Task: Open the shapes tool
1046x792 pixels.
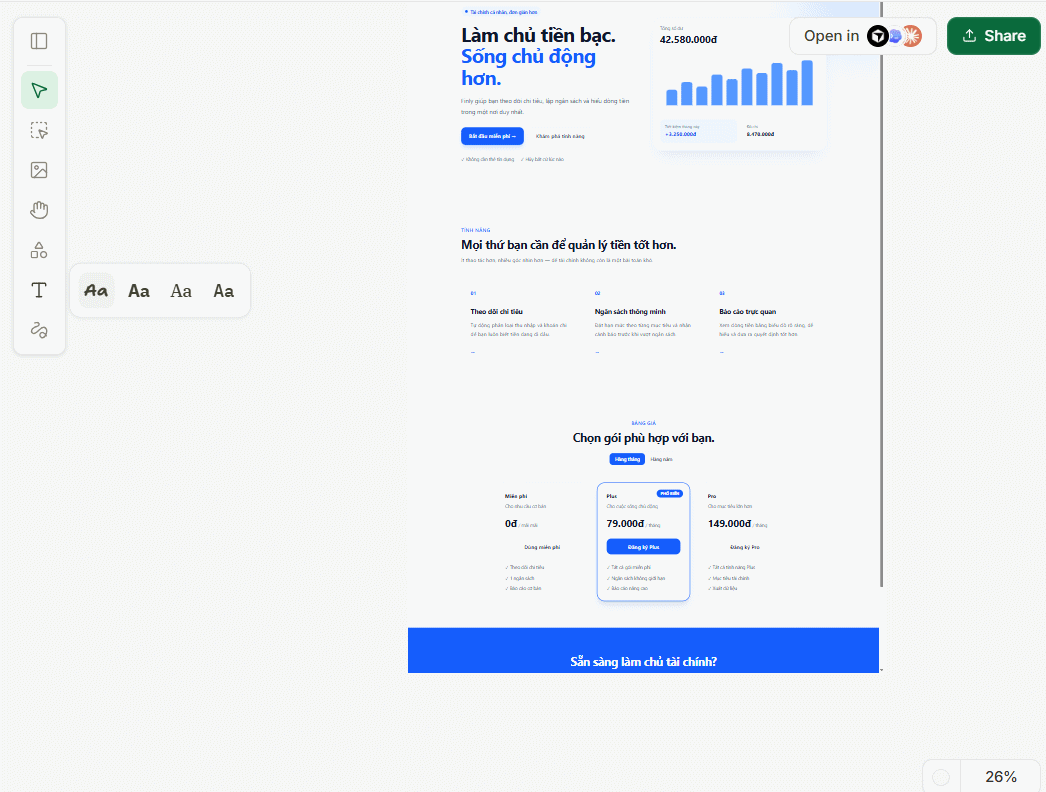Action: pyautogui.click(x=39, y=250)
